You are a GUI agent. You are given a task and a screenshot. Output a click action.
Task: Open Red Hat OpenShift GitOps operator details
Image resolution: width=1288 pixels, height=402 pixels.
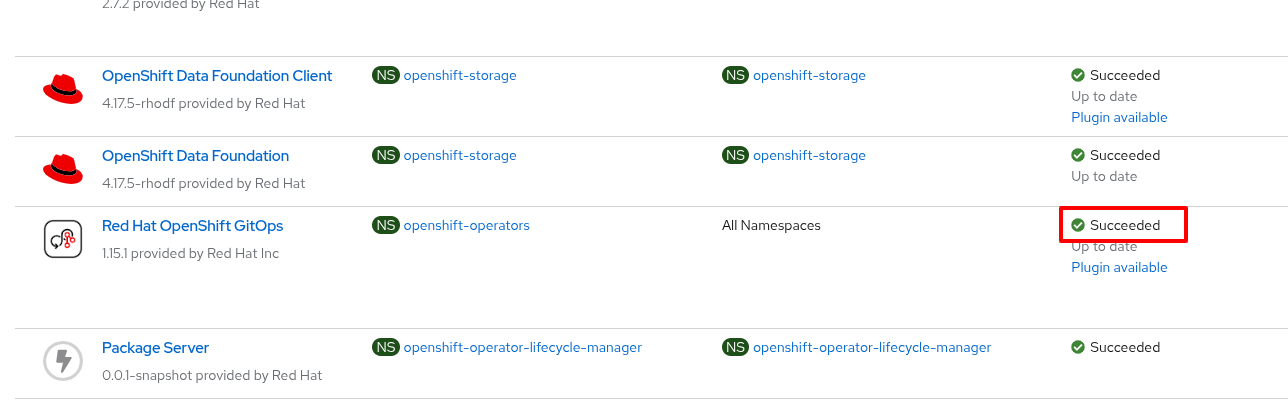[192, 226]
